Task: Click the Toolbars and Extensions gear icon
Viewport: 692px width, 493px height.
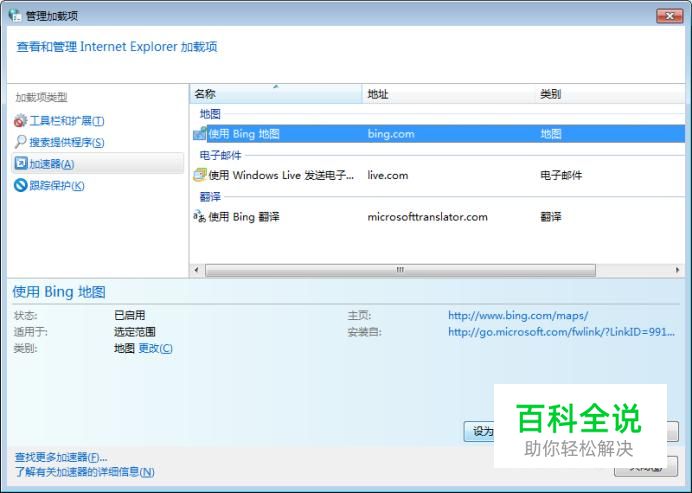Action: pos(20,120)
